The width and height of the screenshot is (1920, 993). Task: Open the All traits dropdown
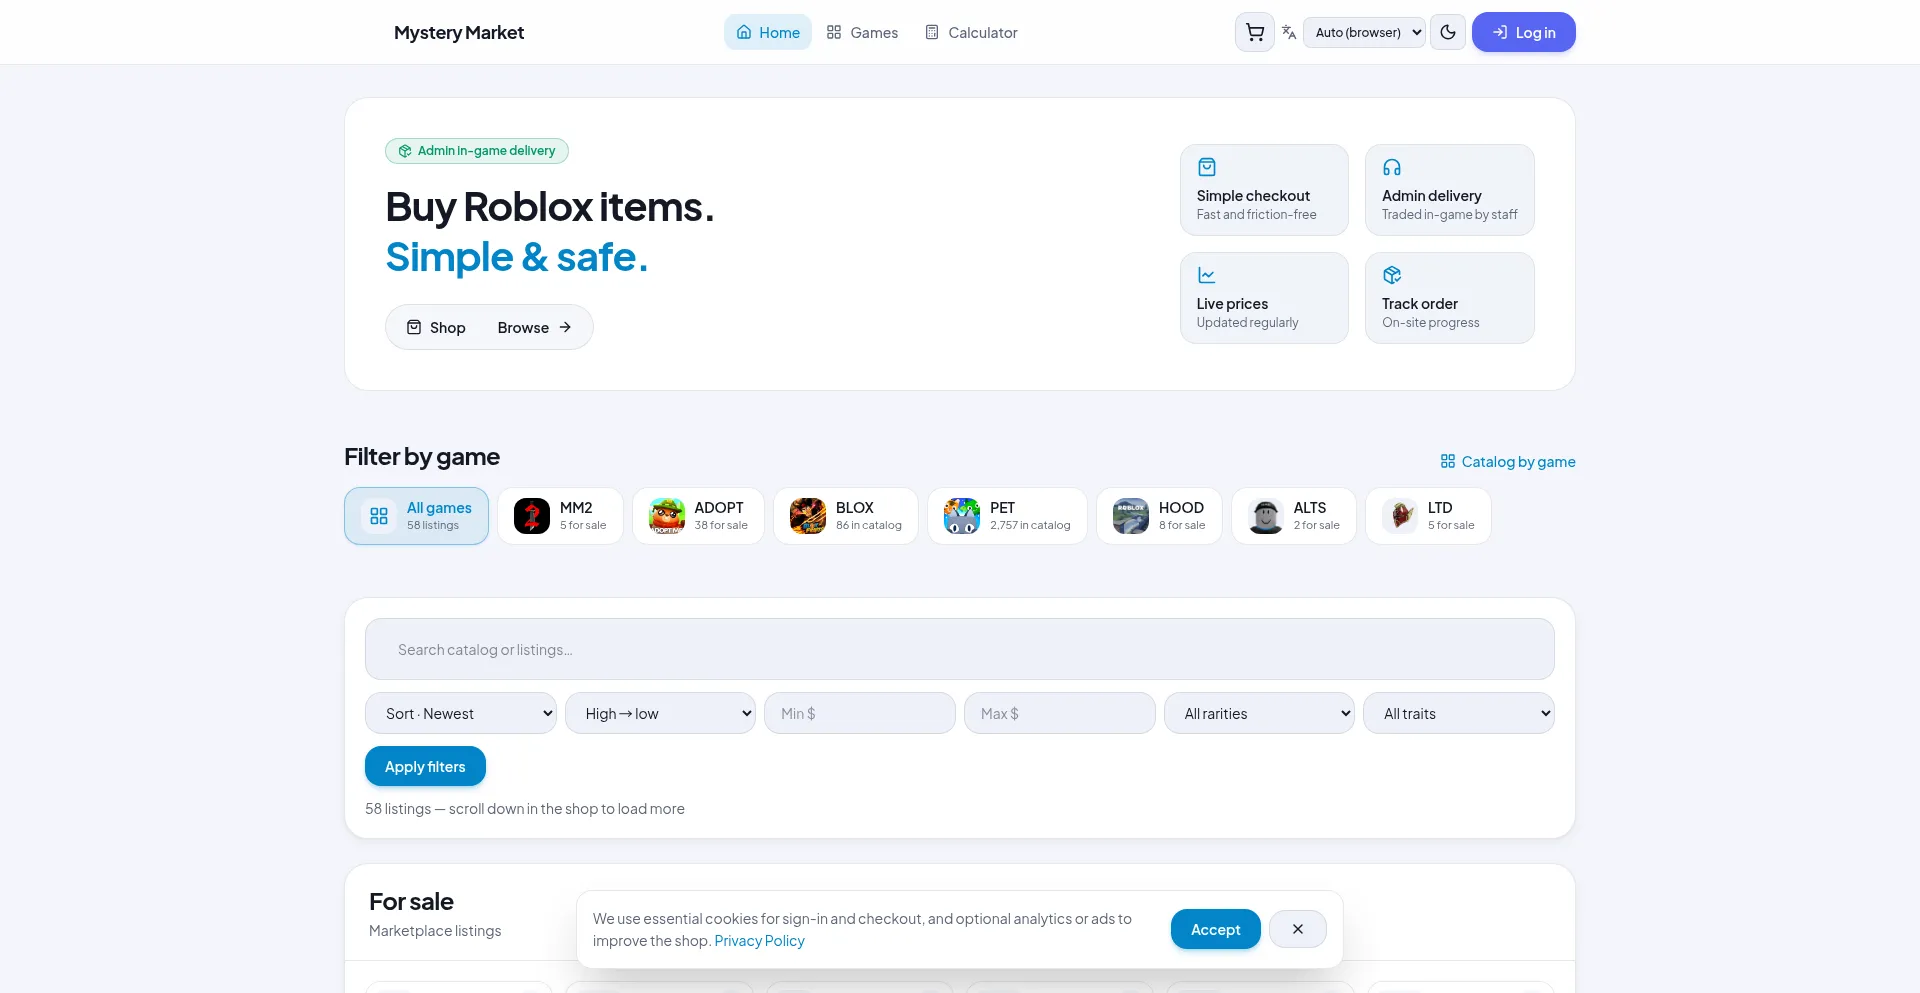coord(1459,713)
